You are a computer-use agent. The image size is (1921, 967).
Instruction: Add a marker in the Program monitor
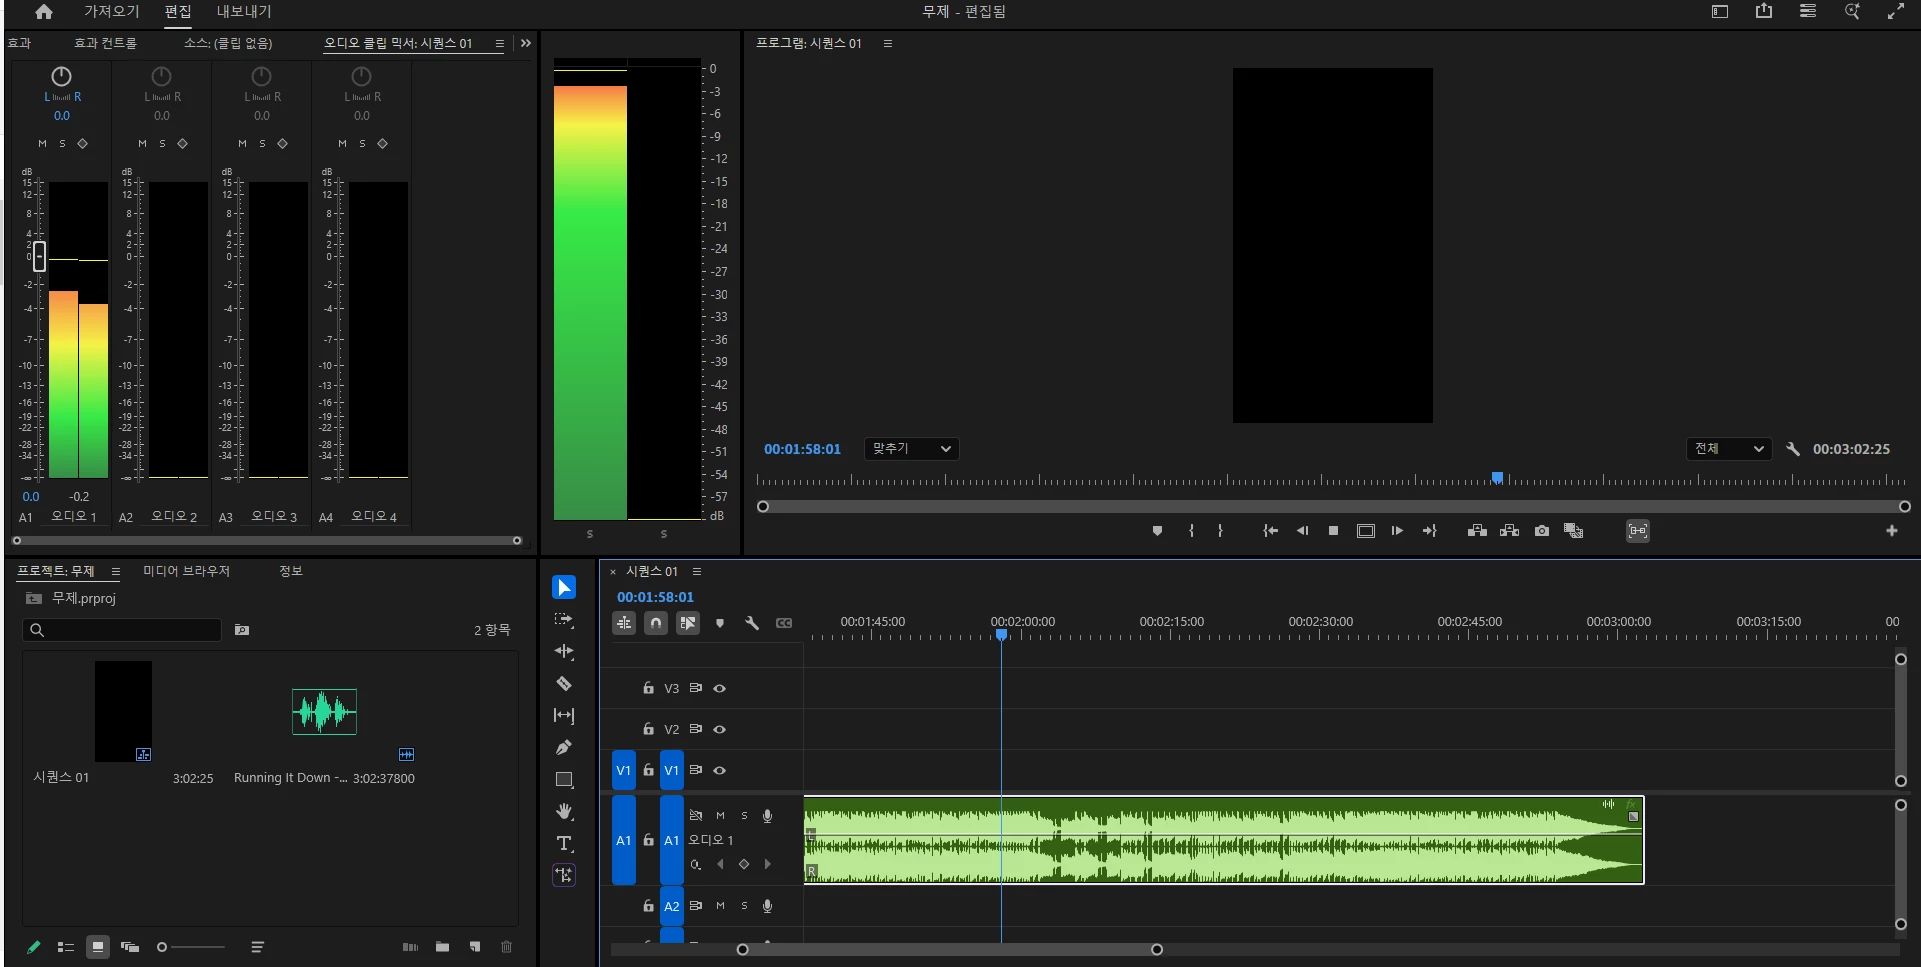click(x=1157, y=531)
